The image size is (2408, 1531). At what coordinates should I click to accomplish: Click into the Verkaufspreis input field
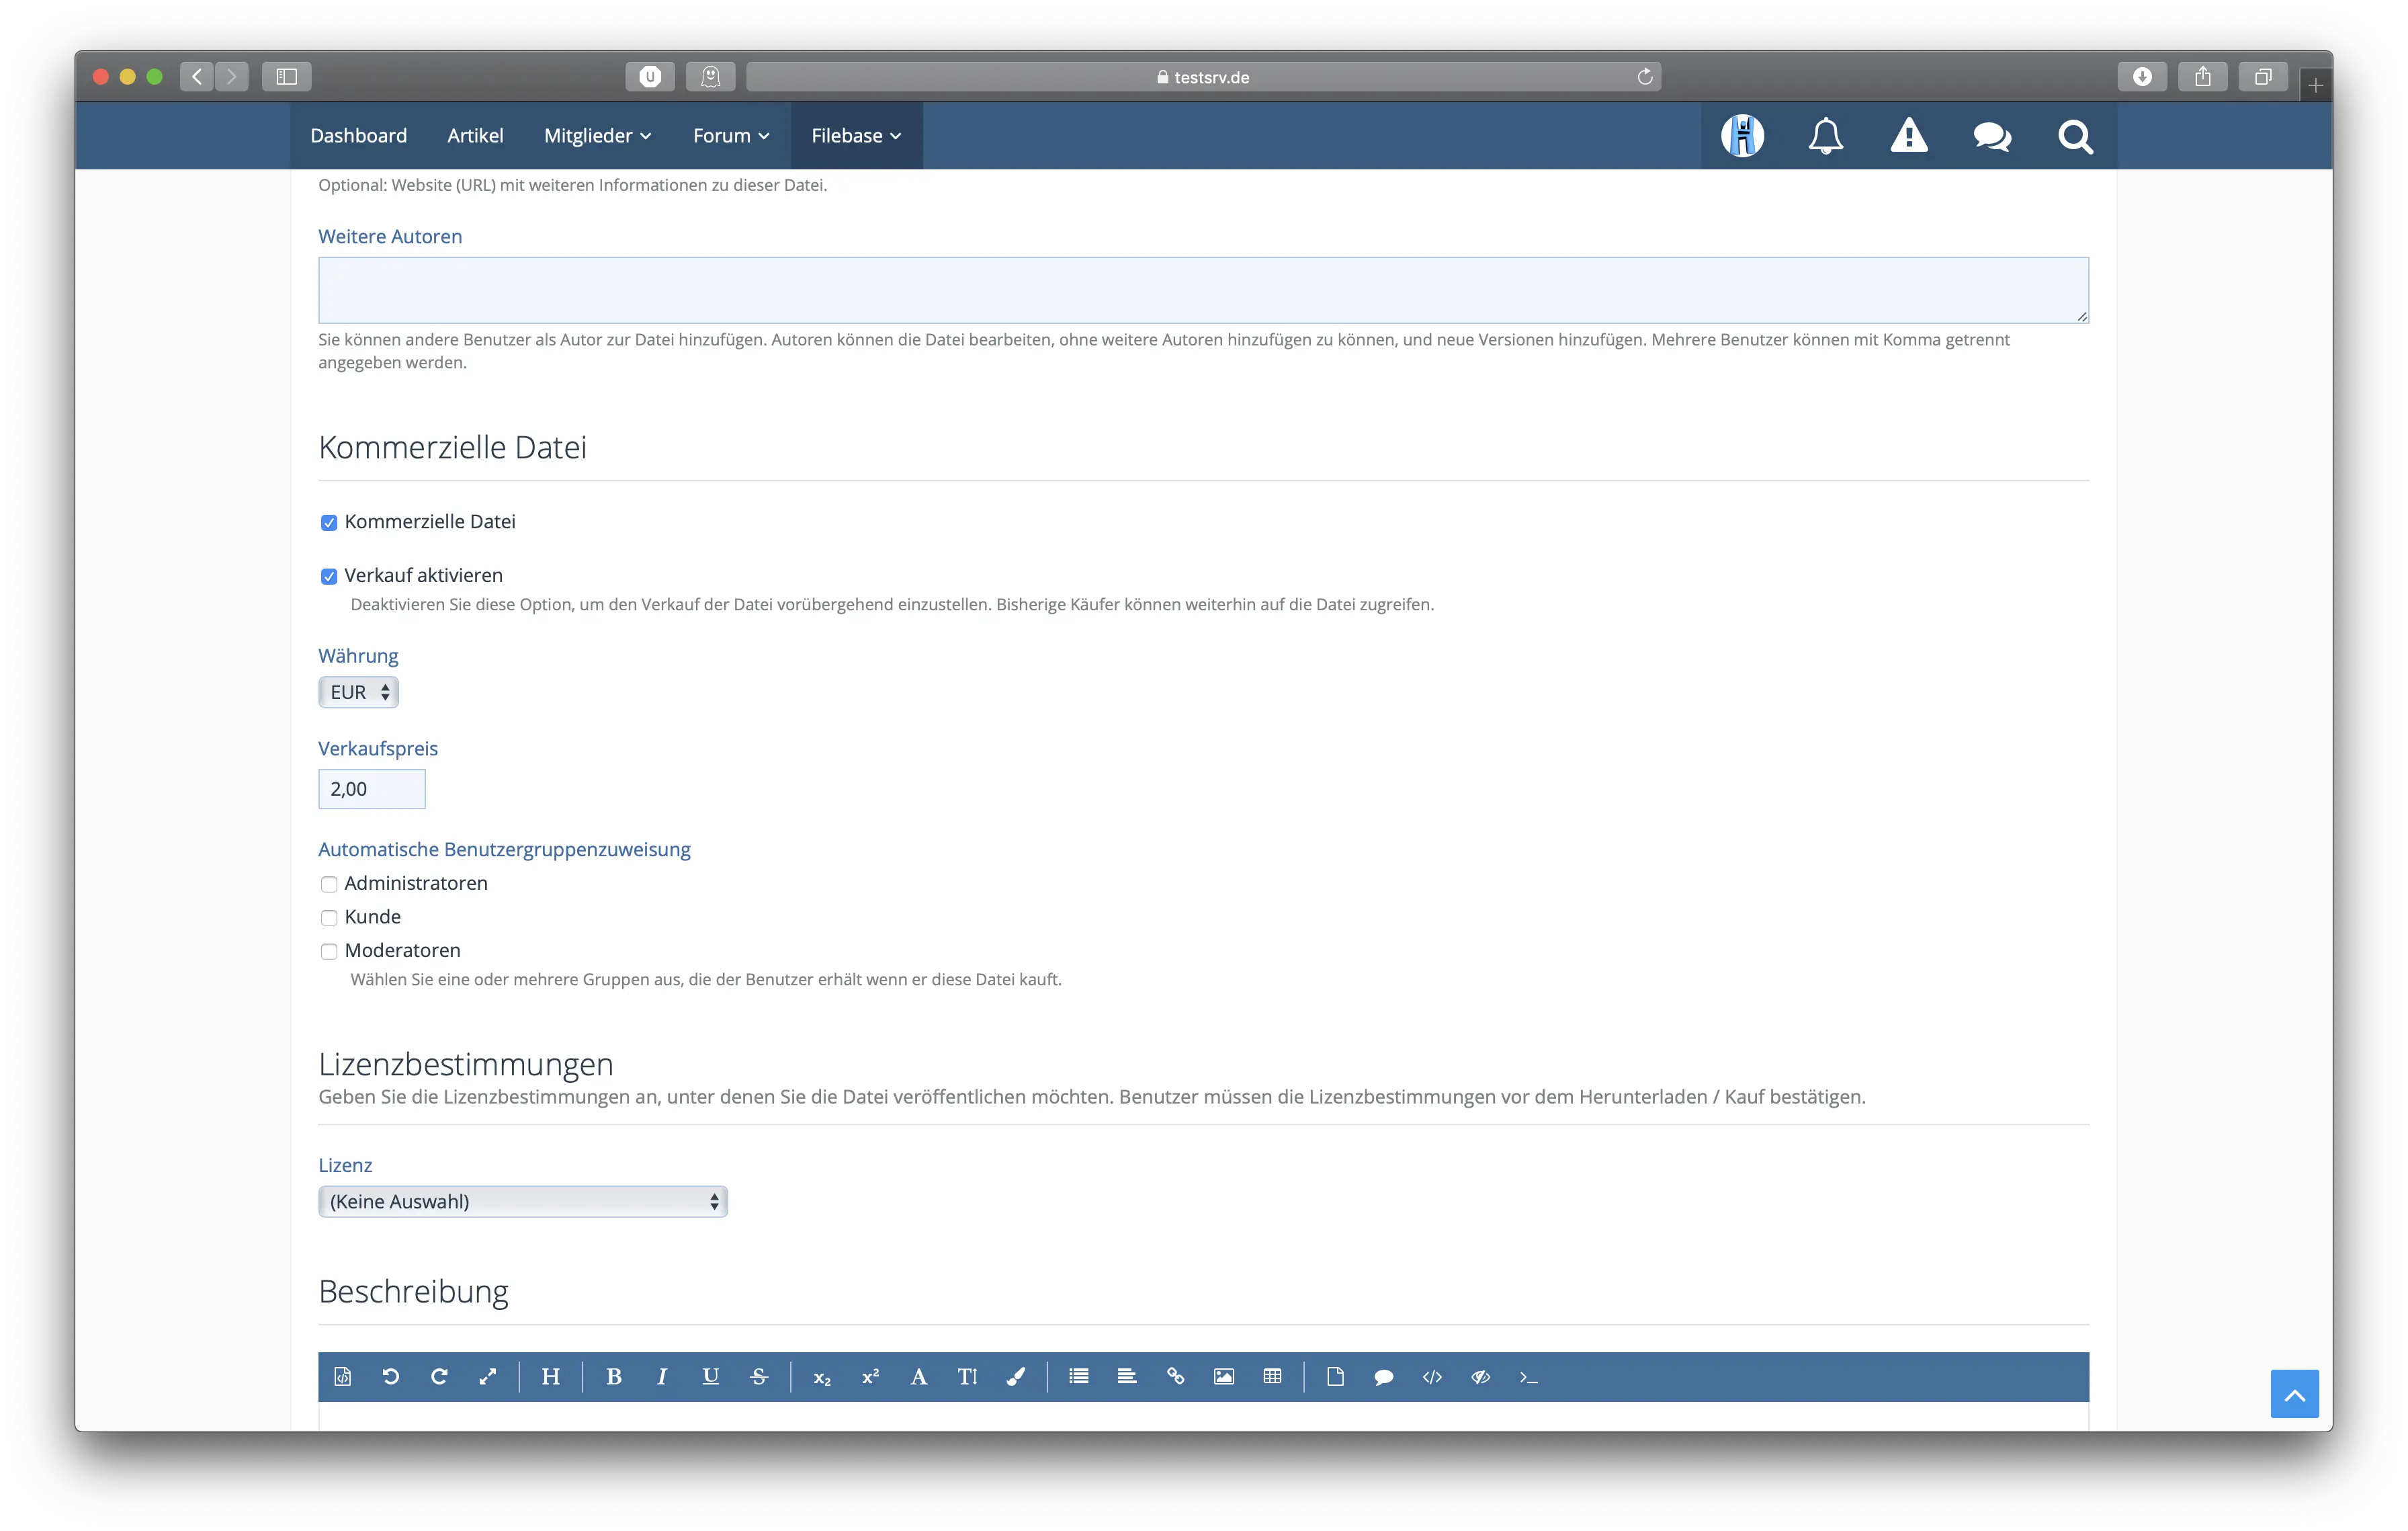pos(371,789)
